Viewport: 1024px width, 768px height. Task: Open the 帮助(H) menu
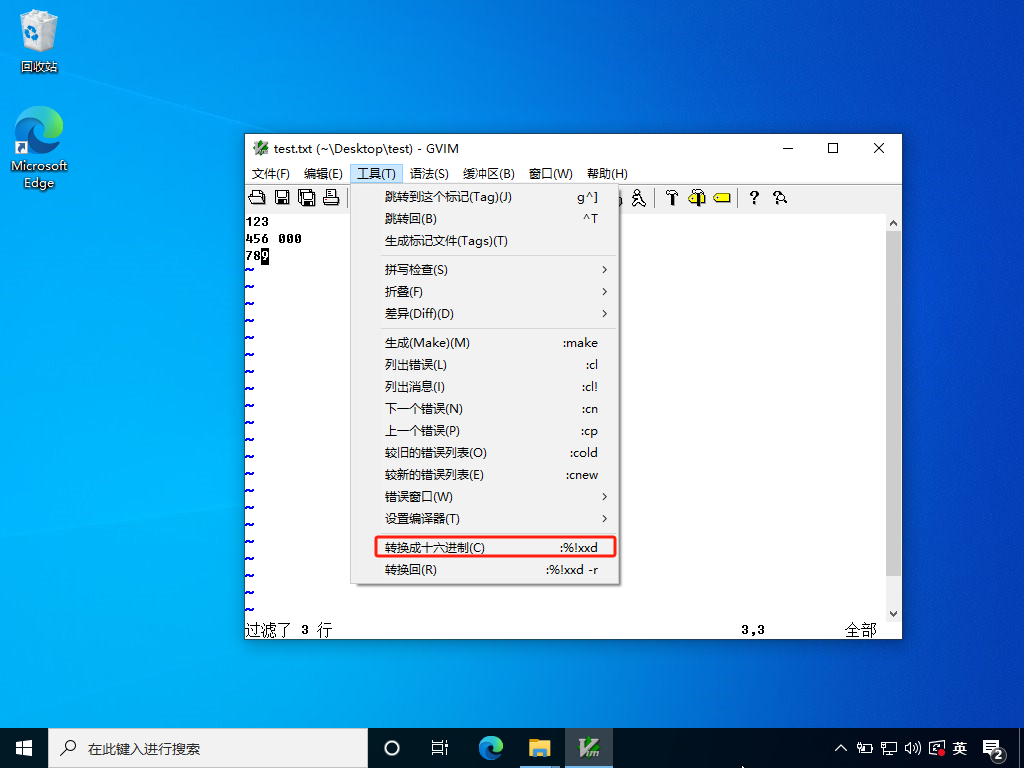607,174
